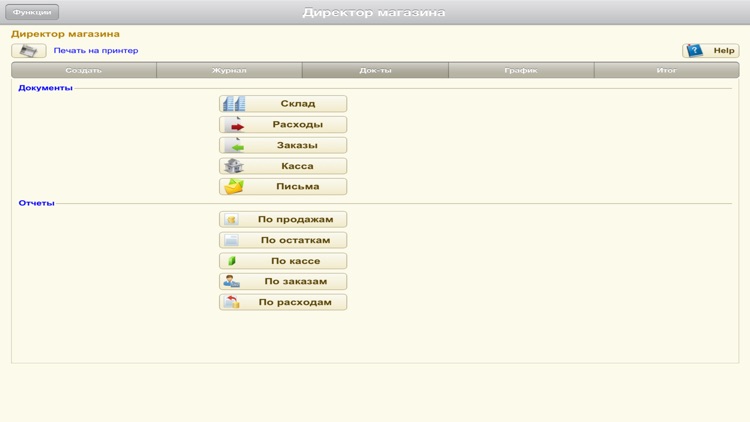Open the По расходам report label
Image resolution: width=750 pixels, height=422 pixels.
(295, 302)
